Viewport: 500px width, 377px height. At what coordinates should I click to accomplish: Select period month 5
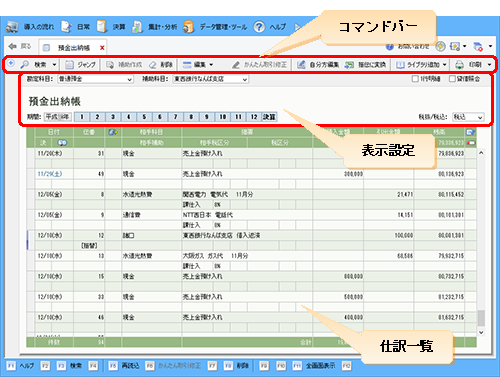point(144,117)
